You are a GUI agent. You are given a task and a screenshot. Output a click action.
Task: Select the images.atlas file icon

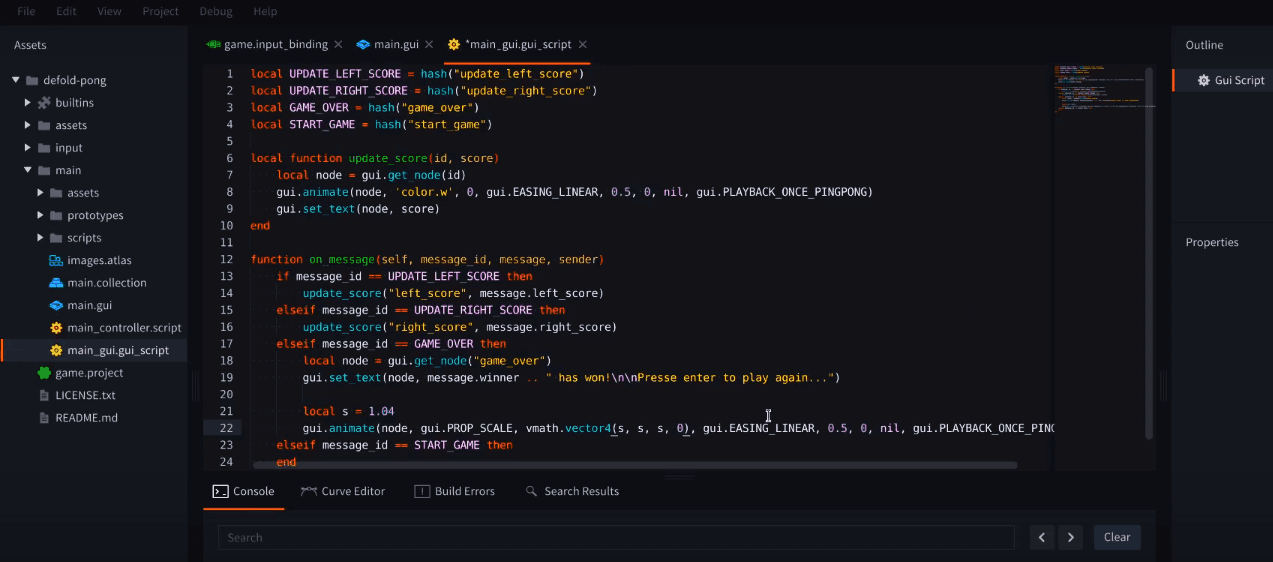click(x=57, y=260)
